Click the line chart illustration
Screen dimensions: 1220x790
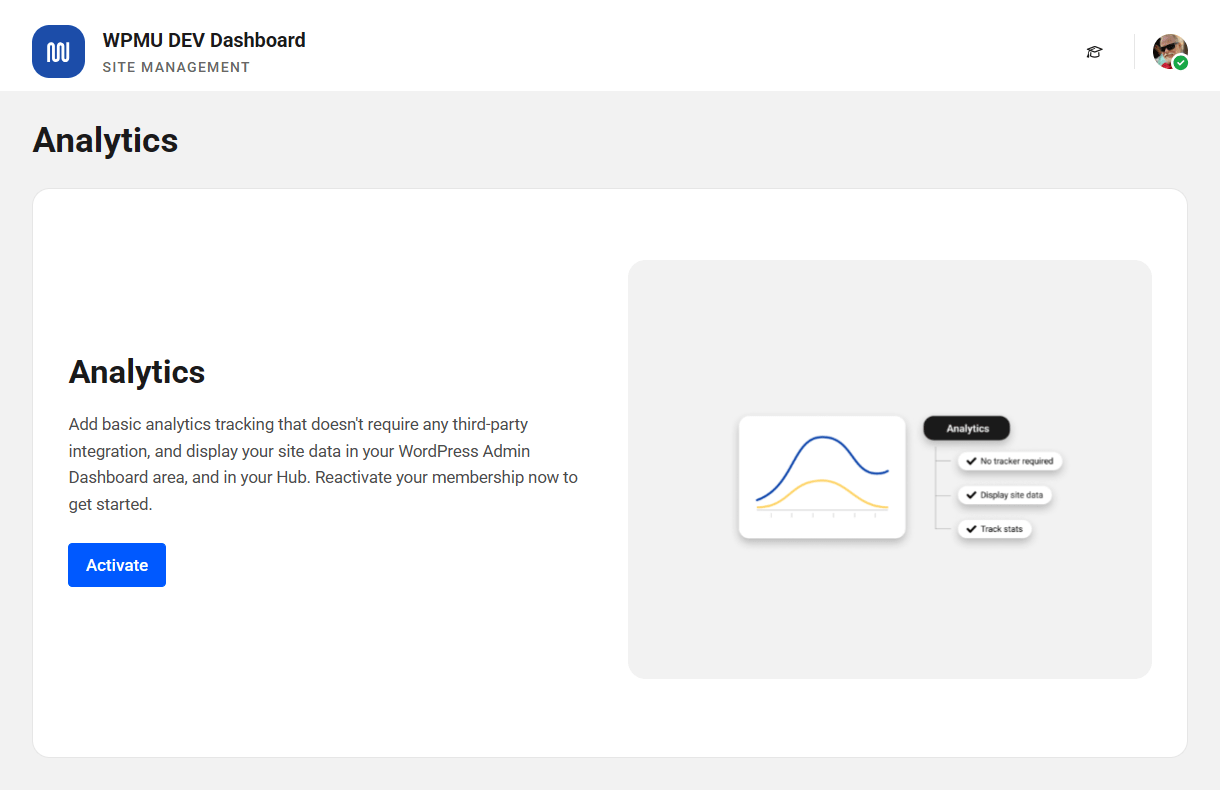click(x=822, y=477)
